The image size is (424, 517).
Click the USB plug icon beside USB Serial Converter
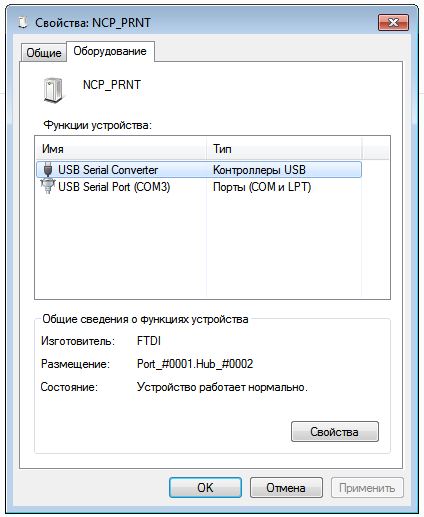(x=48, y=169)
